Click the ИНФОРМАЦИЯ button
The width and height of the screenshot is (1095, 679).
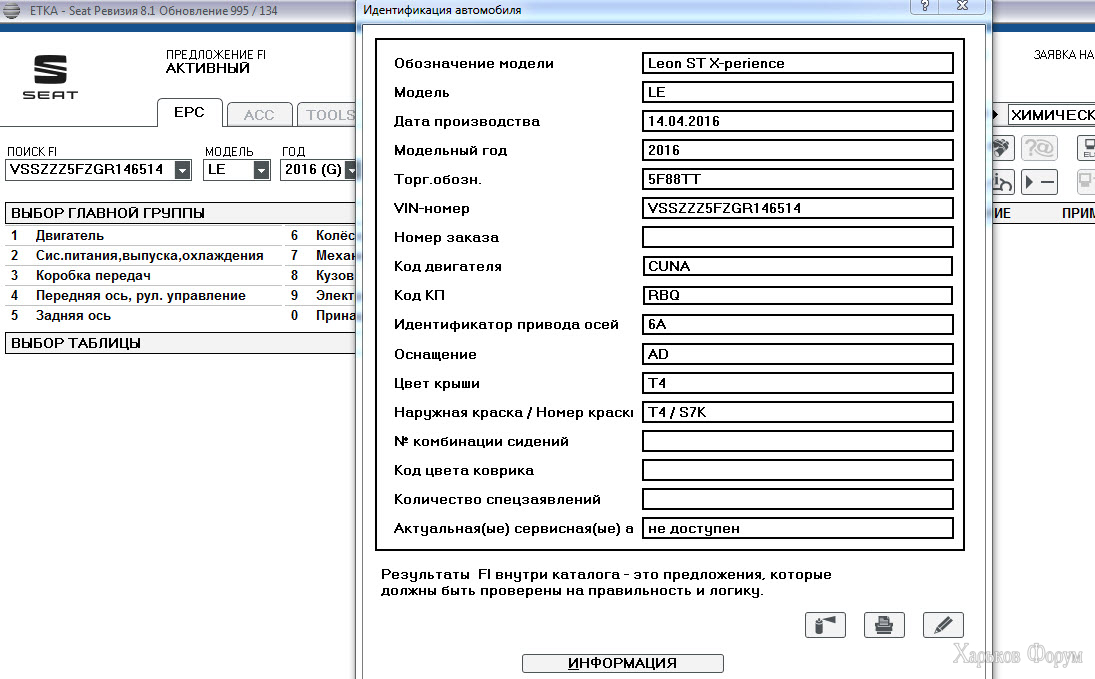622,663
